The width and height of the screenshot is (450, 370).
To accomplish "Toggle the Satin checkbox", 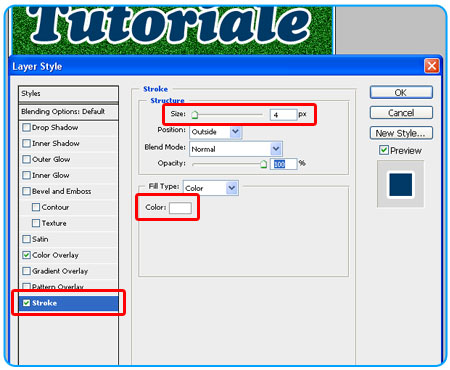I will (26, 239).
